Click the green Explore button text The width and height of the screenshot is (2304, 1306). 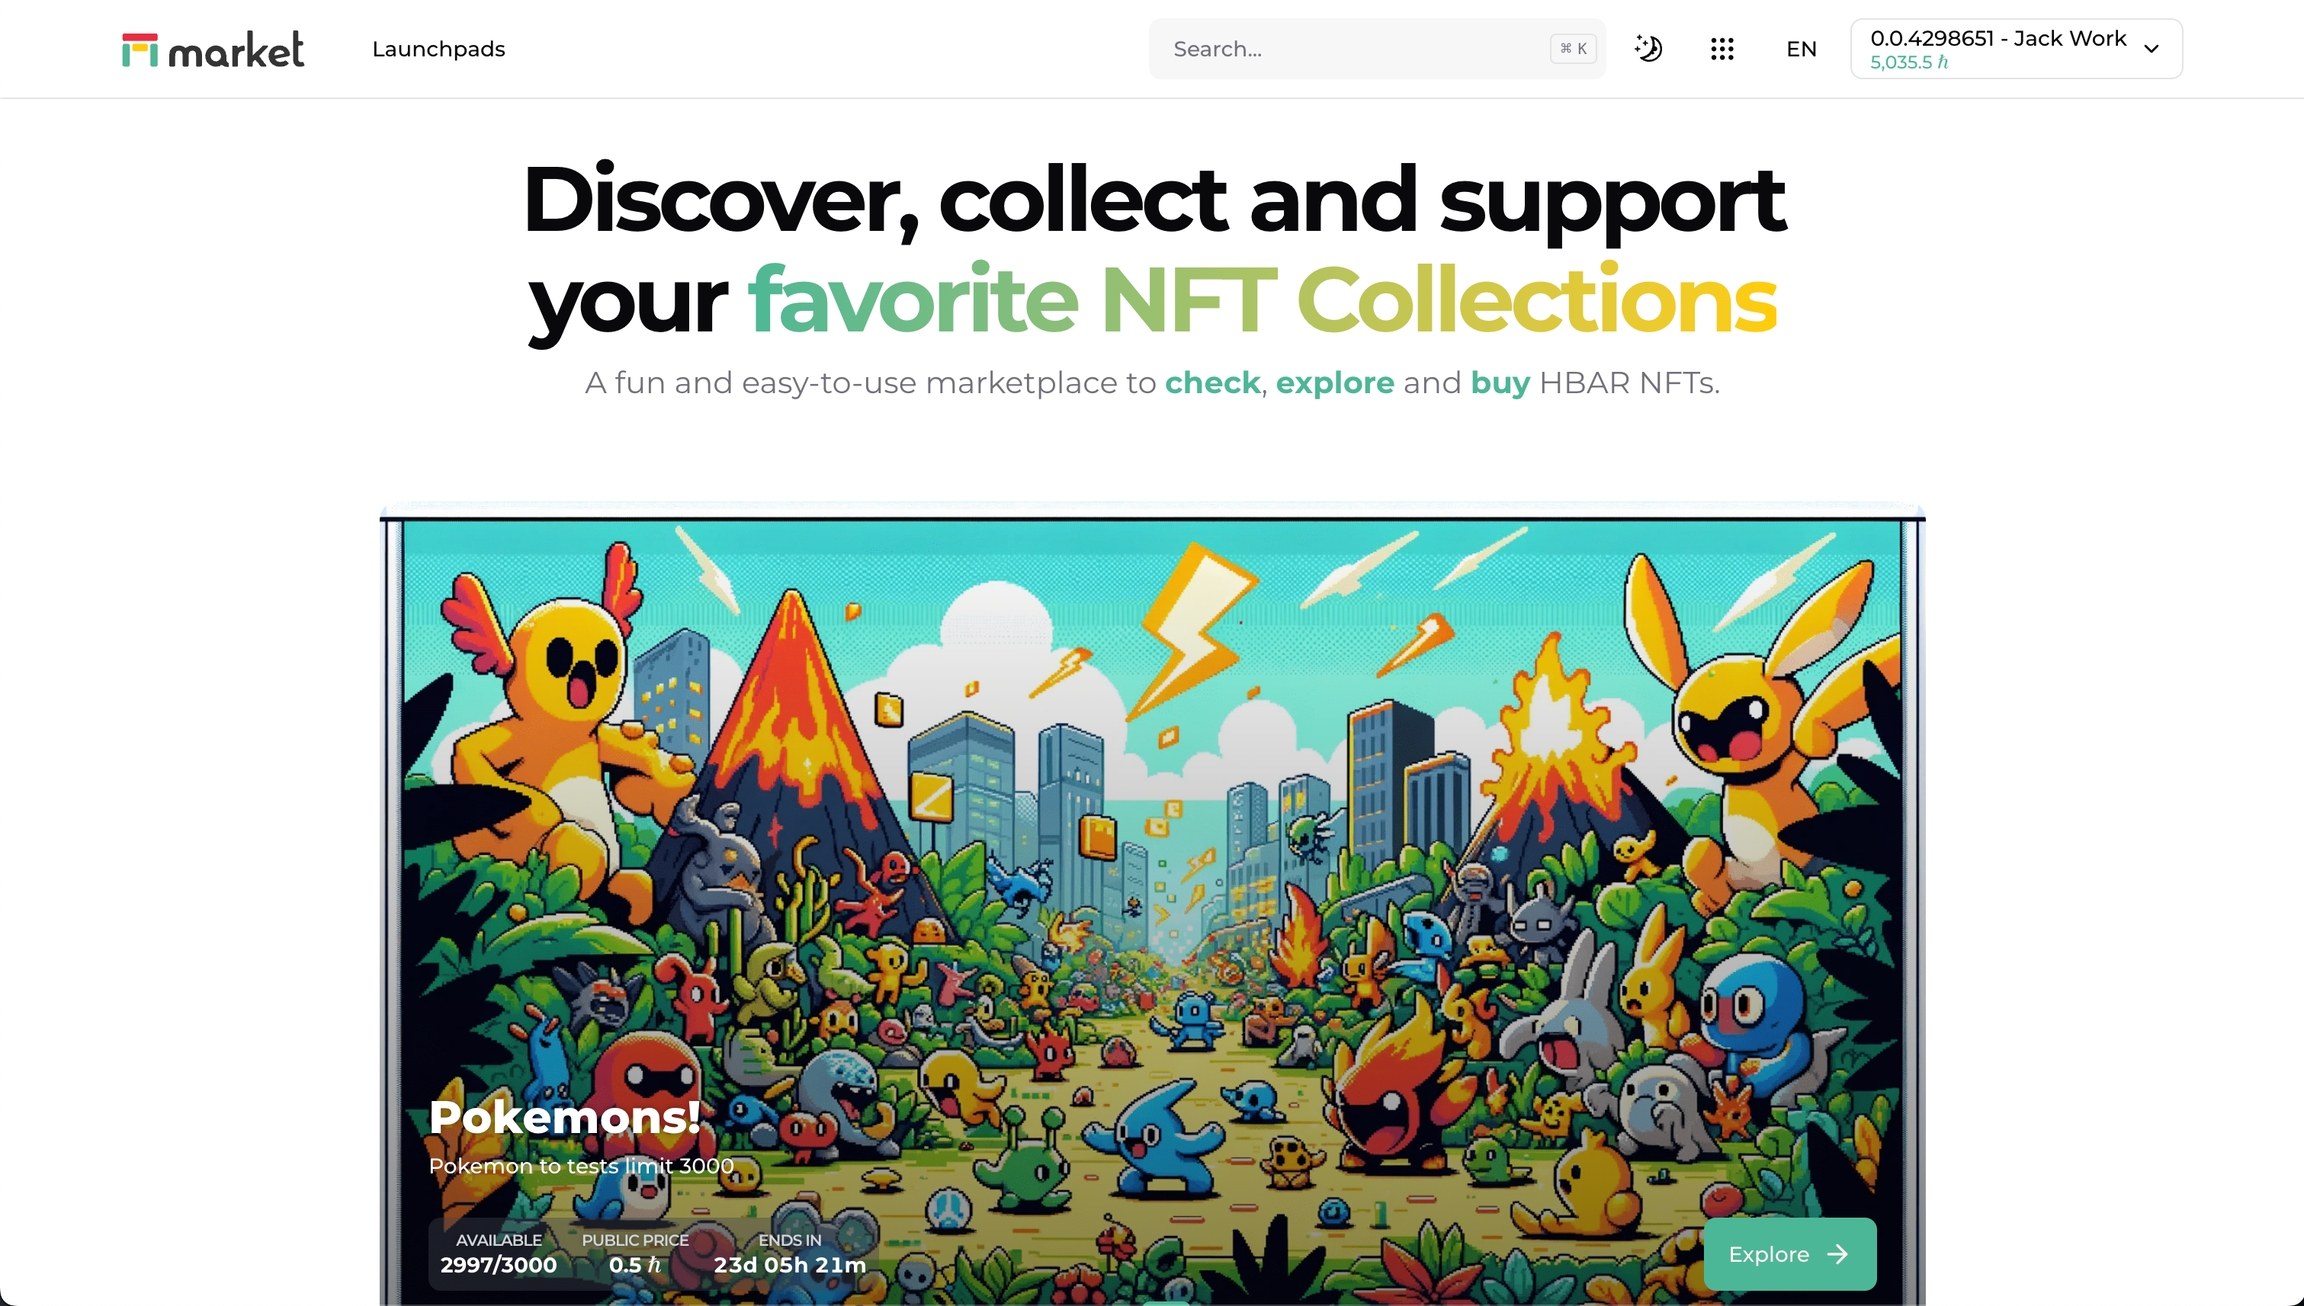click(1768, 1254)
